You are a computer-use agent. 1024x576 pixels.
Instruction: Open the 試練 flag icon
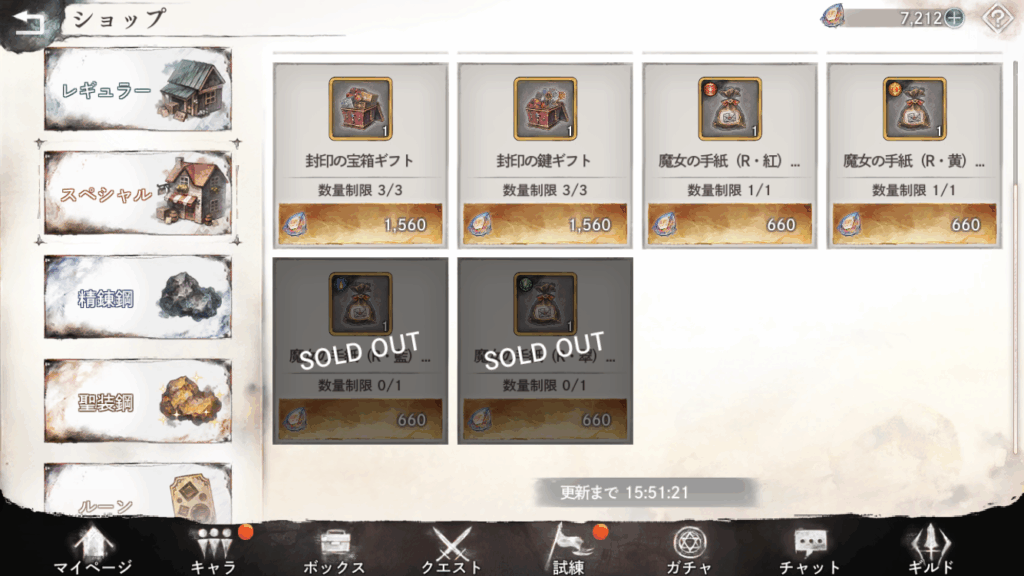pos(569,549)
